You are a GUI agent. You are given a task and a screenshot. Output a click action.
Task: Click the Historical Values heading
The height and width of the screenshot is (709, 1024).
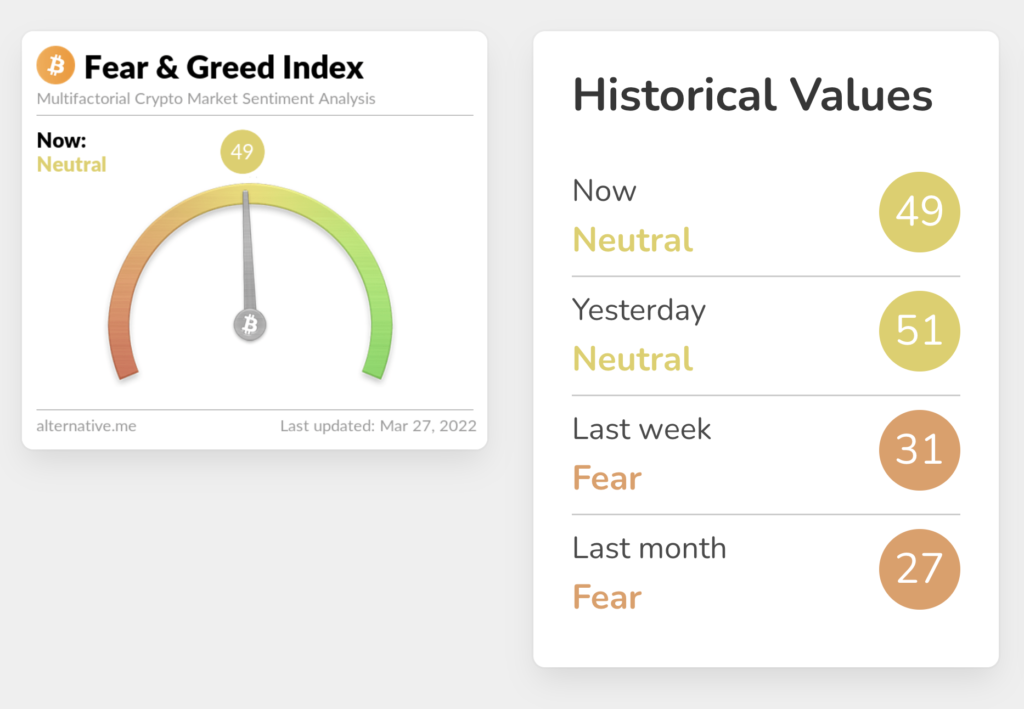click(x=752, y=96)
